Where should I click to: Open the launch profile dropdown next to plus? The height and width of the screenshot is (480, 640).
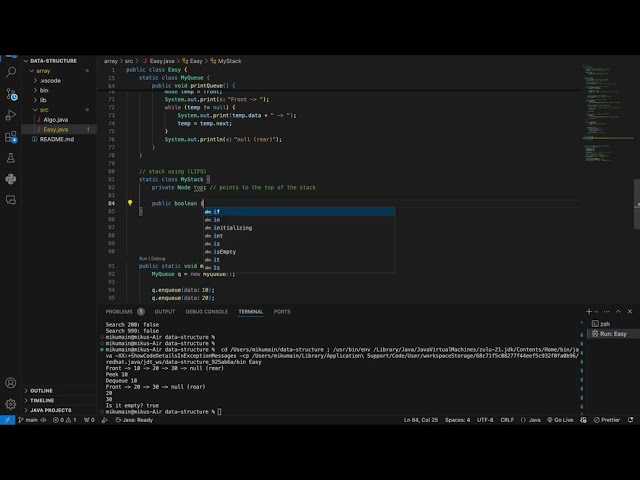[x=596, y=312]
